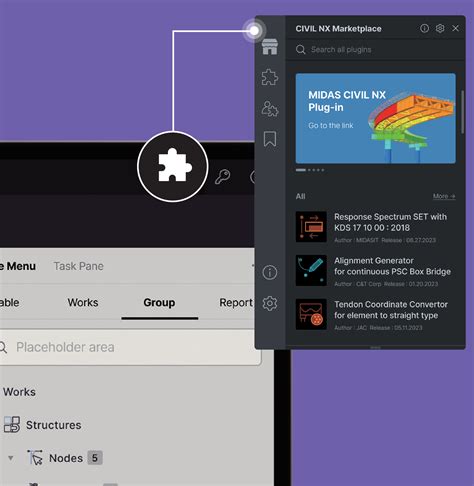This screenshot has width=474, height=486.
Task: Click the Works section heading
Action: click(19, 392)
